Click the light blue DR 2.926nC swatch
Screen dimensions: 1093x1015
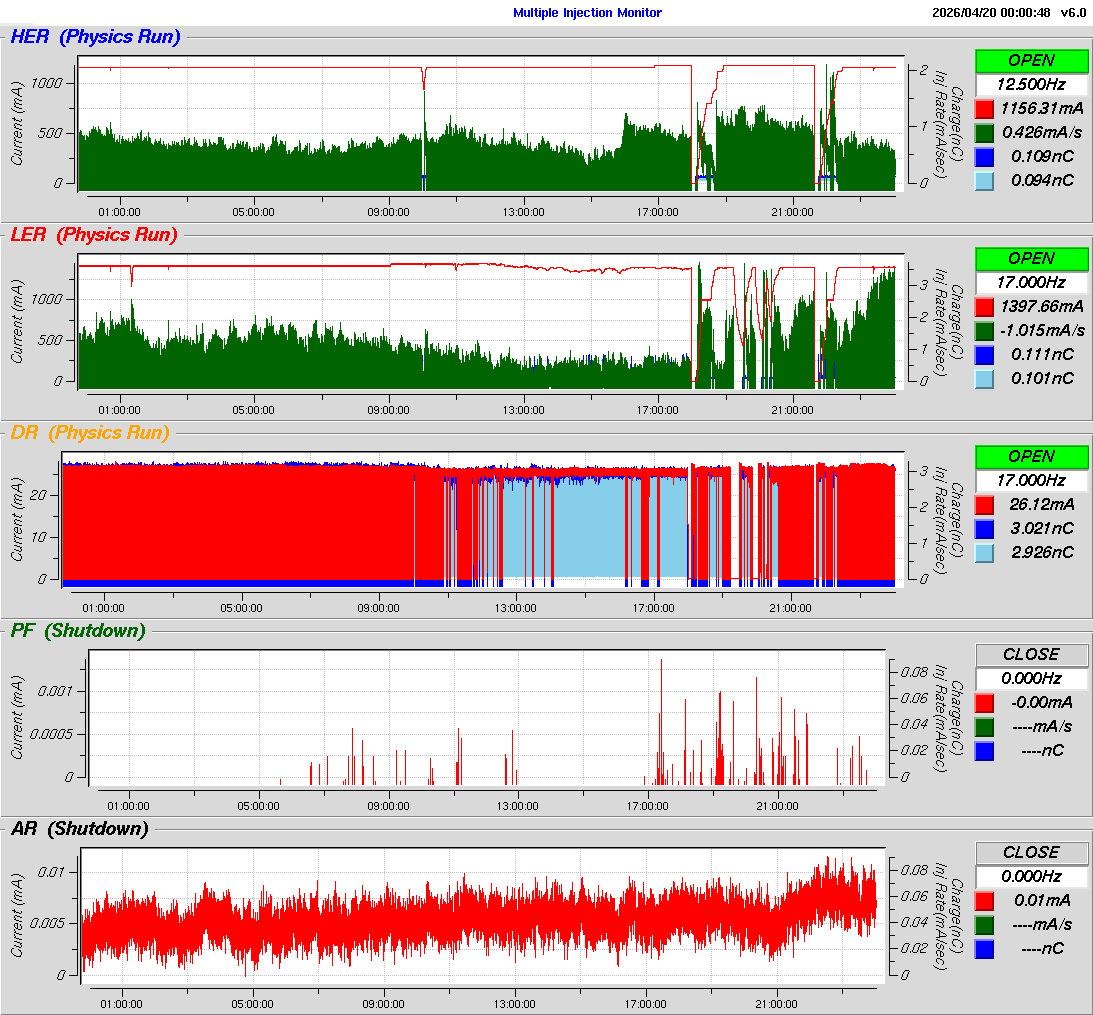(984, 552)
